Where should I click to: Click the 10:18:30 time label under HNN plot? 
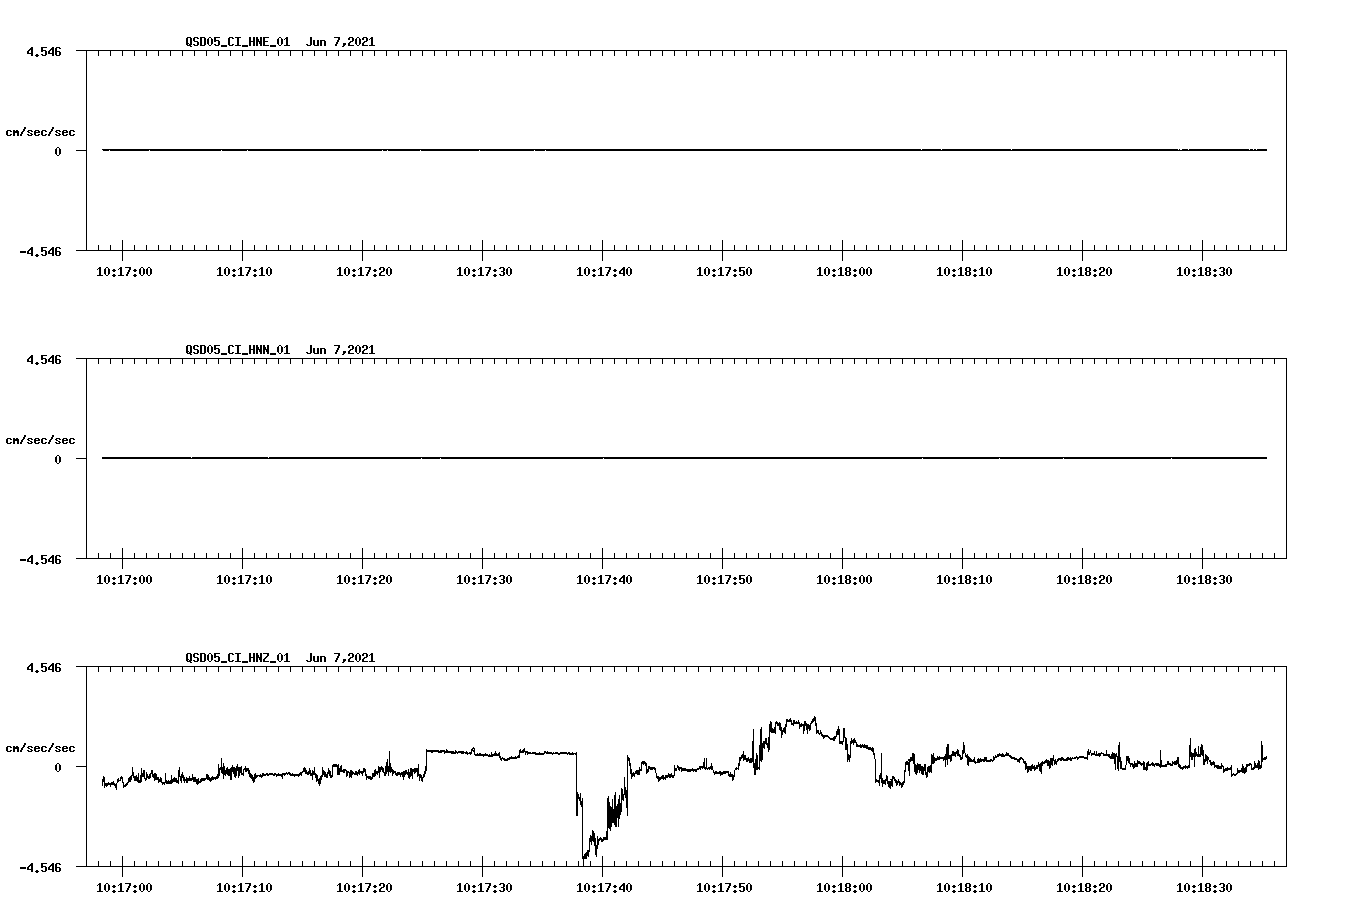point(1204,580)
